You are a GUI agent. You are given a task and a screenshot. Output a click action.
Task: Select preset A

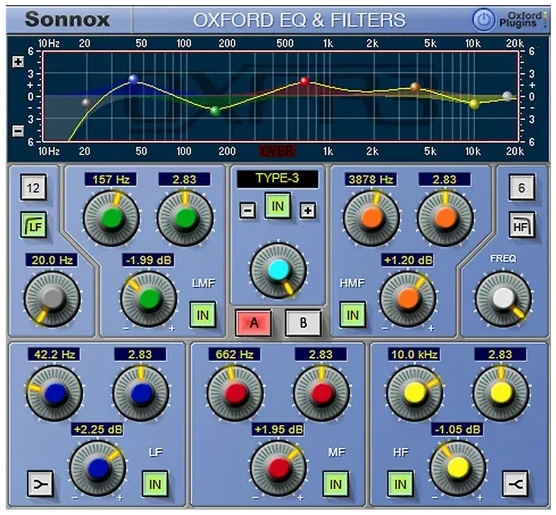pyautogui.click(x=254, y=323)
